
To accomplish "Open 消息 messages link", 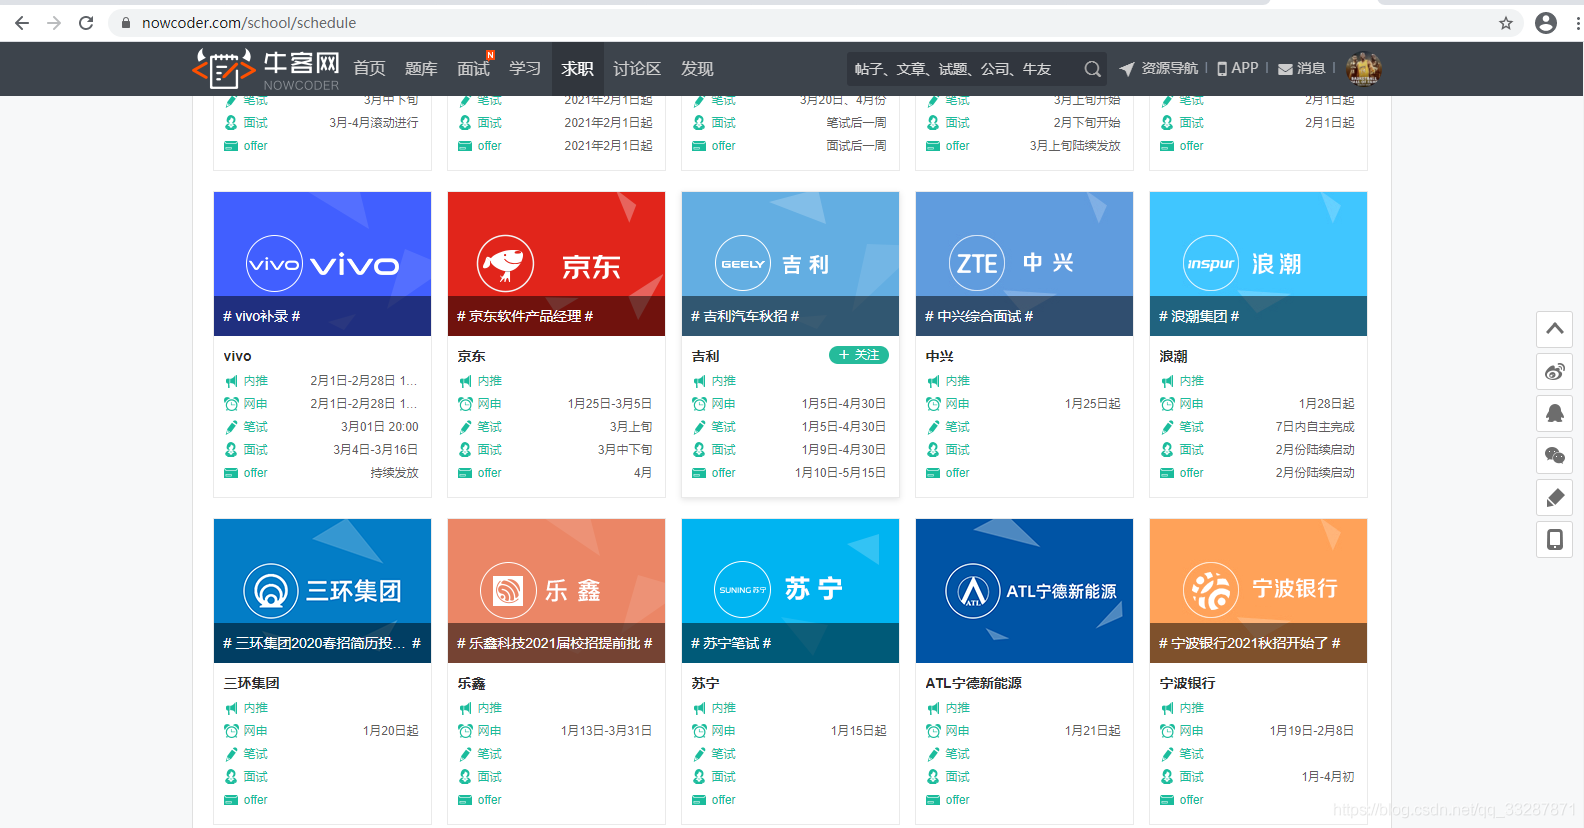I will point(1302,68).
